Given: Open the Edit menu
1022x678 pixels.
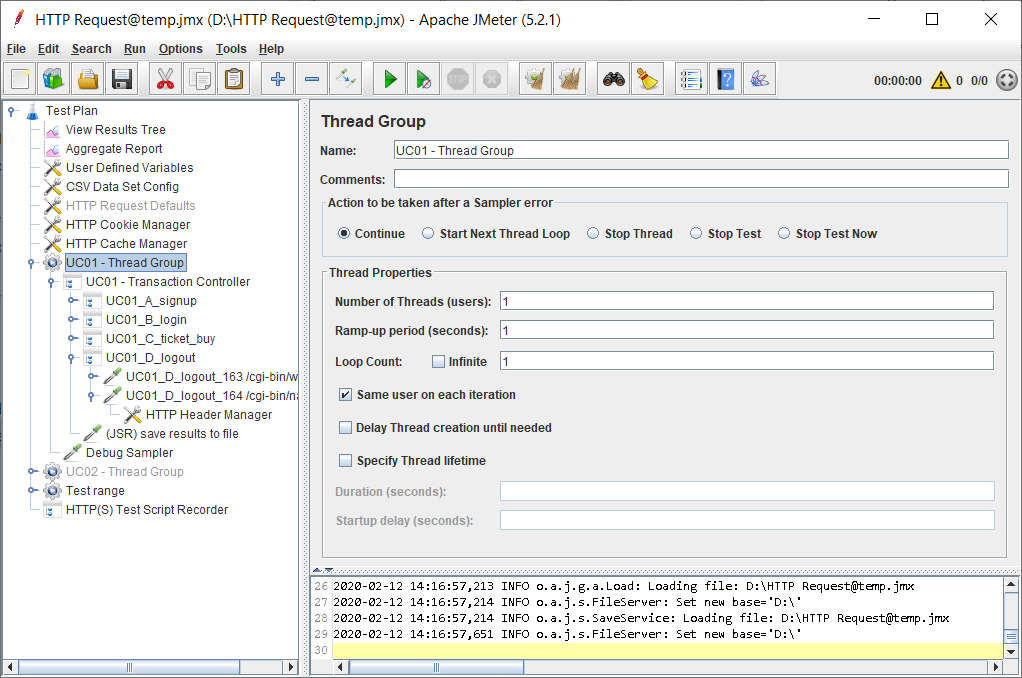Looking at the screenshot, I should coord(48,49).
